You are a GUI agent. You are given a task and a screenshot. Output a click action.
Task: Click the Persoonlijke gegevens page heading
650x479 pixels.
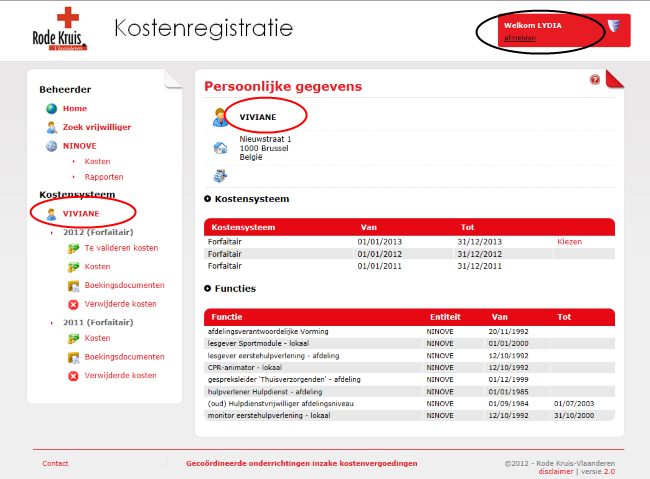[x=283, y=86]
